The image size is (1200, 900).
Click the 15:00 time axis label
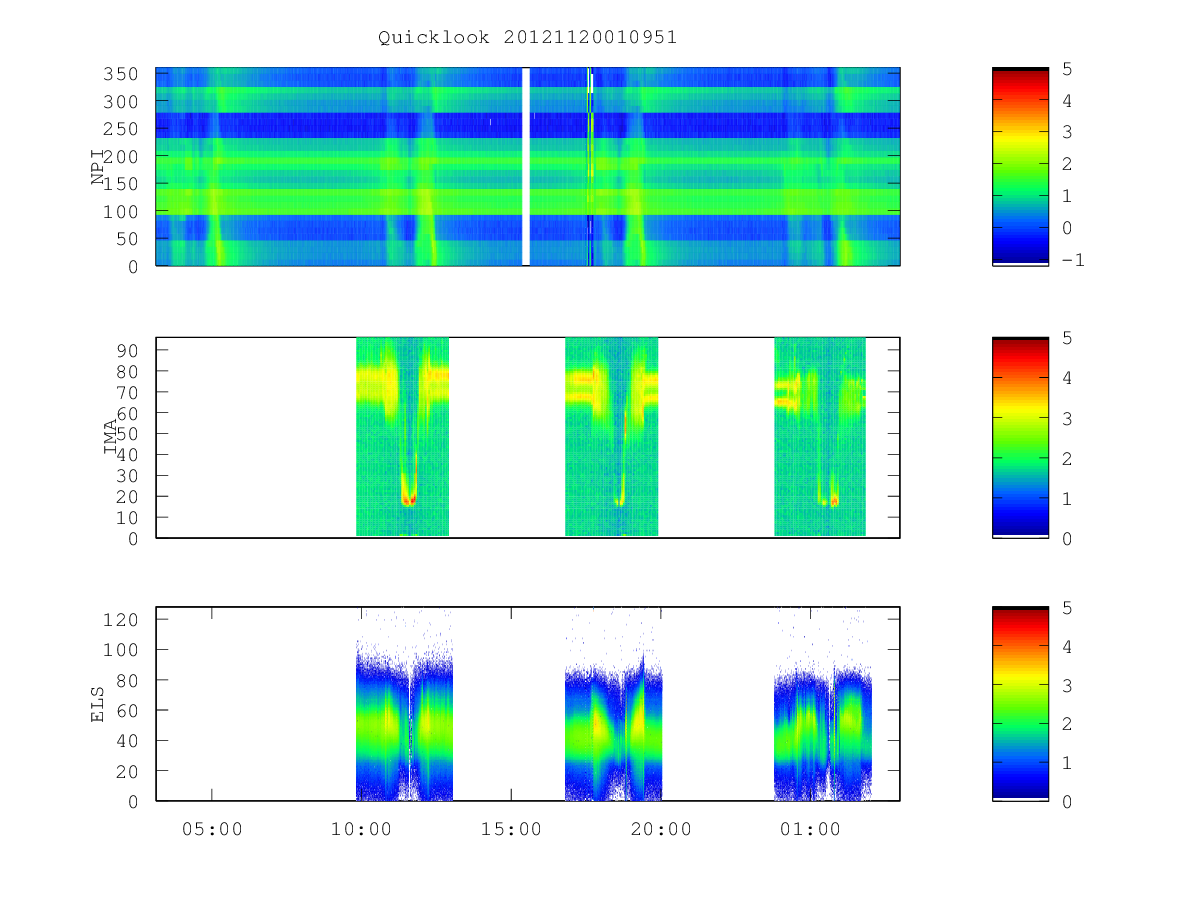click(x=511, y=828)
